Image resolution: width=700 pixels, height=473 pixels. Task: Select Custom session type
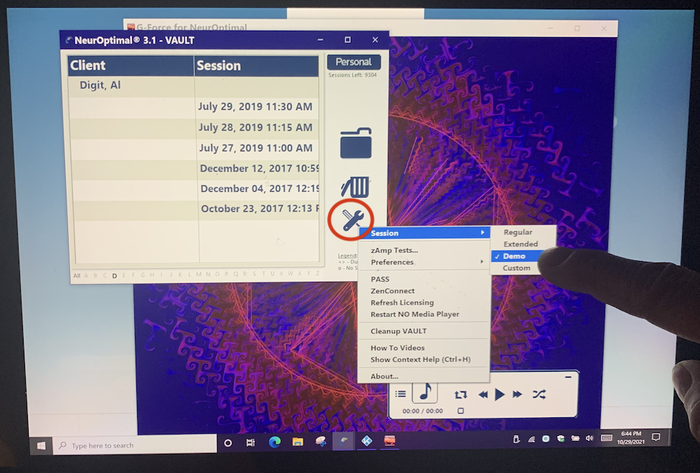pos(517,268)
